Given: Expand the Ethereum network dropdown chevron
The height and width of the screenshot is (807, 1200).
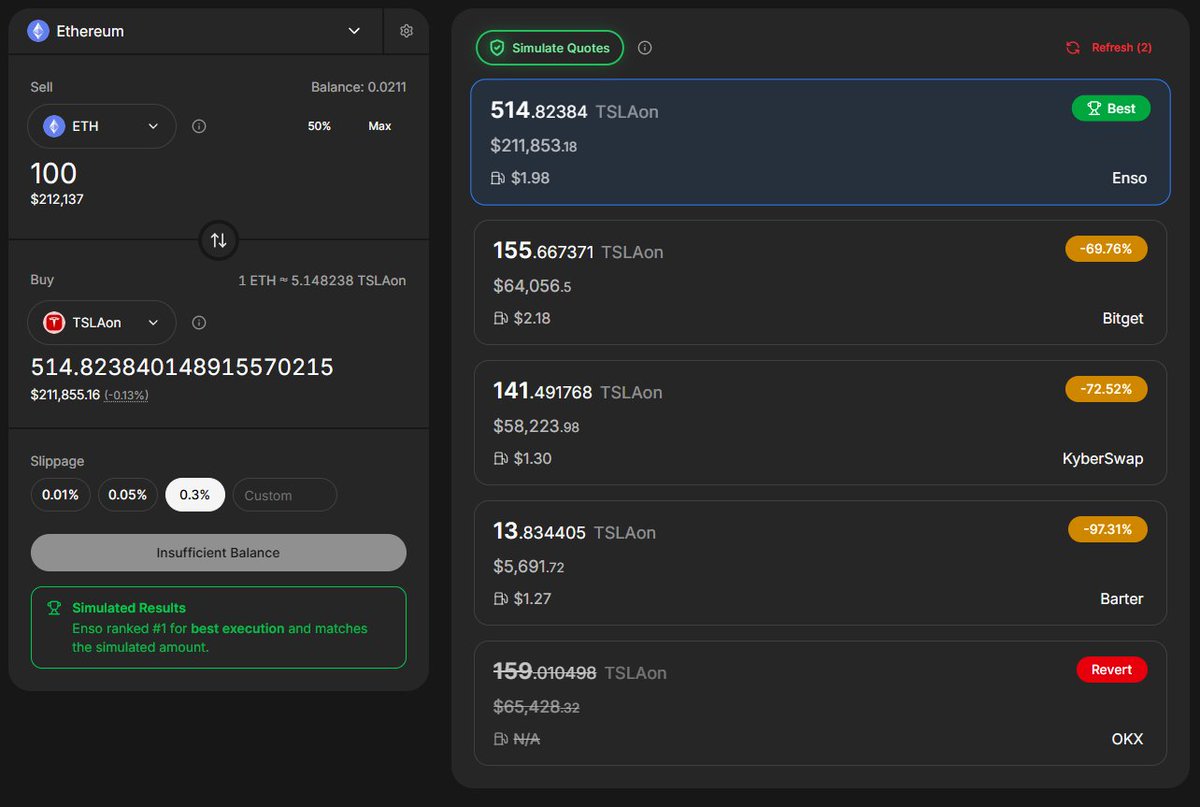Looking at the screenshot, I should coord(354,31).
